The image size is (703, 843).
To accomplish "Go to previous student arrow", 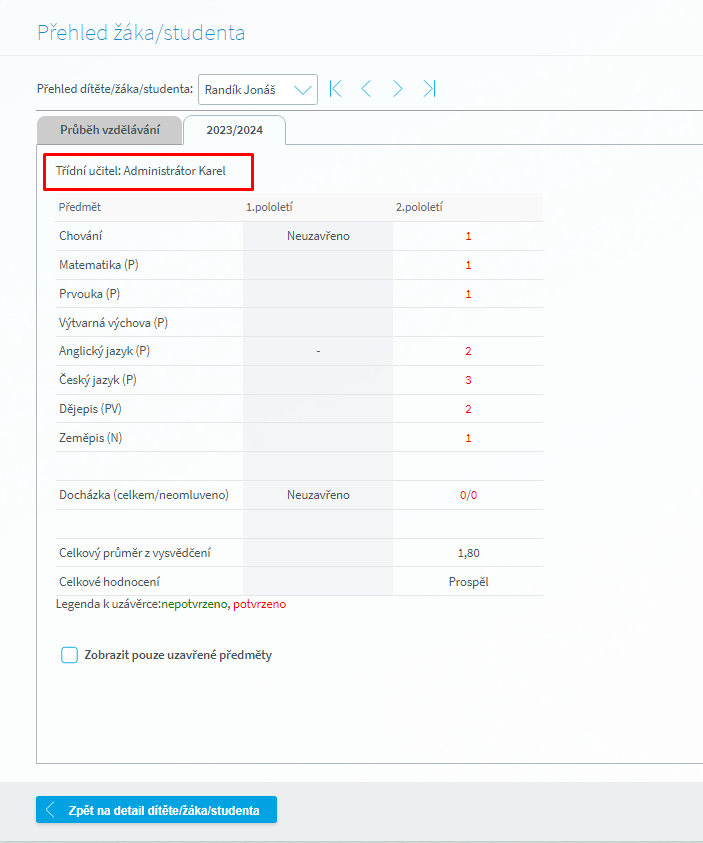I will 366,89.
